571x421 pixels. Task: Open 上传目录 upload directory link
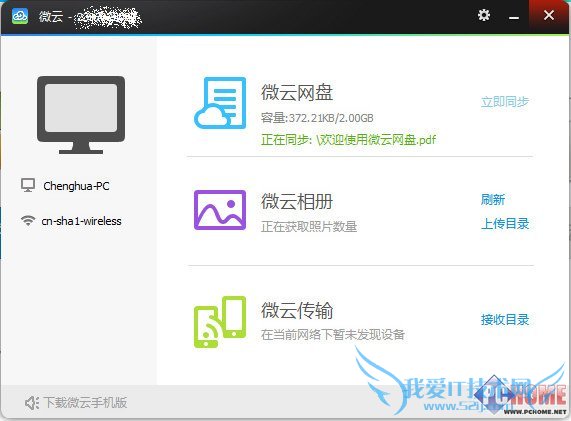[505, 223]
